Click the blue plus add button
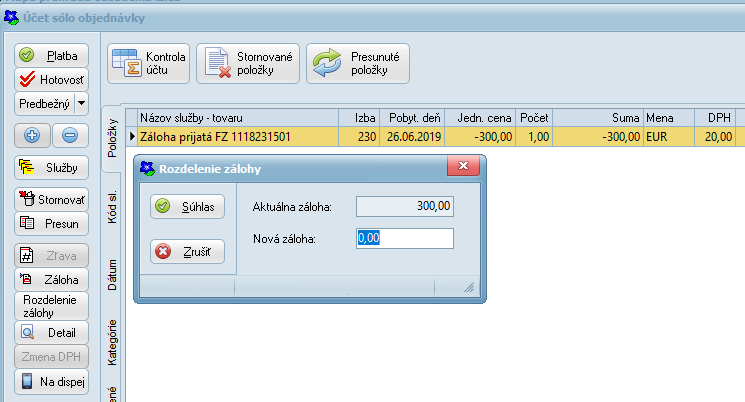The width and height of the screenshot is (745, 402). point(32,135)
